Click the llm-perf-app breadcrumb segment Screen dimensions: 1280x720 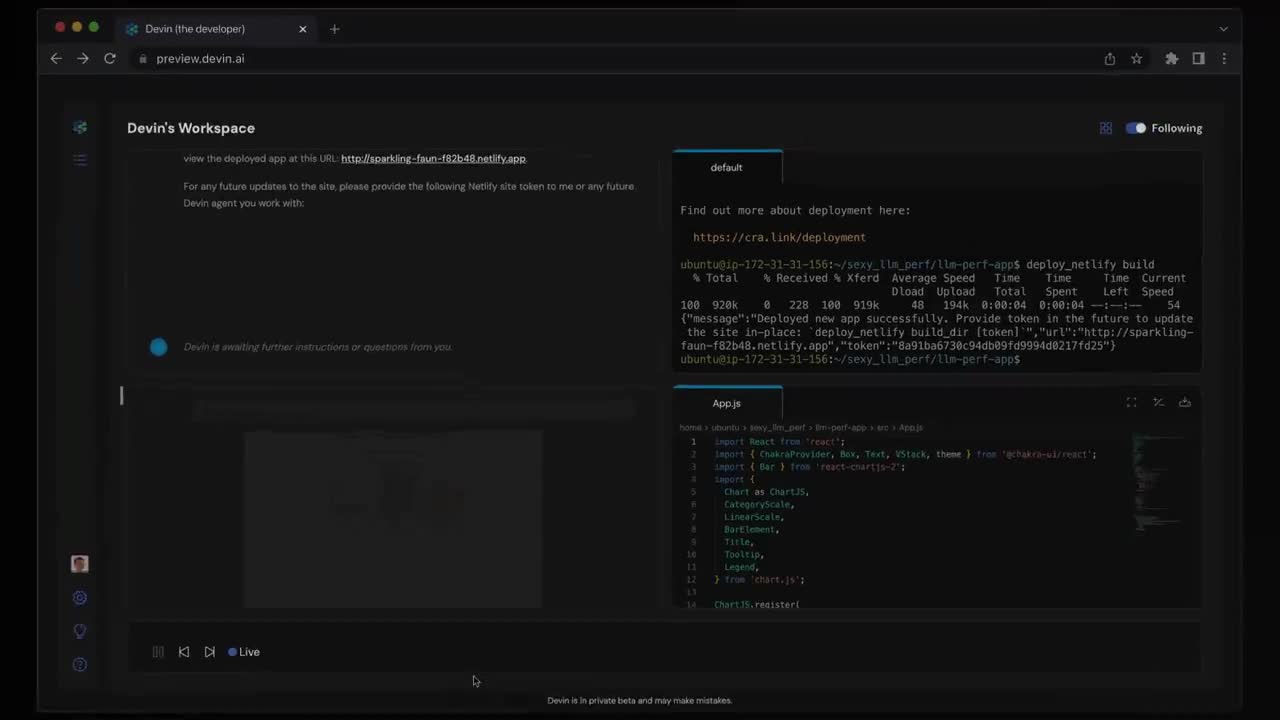coord(841,427)
